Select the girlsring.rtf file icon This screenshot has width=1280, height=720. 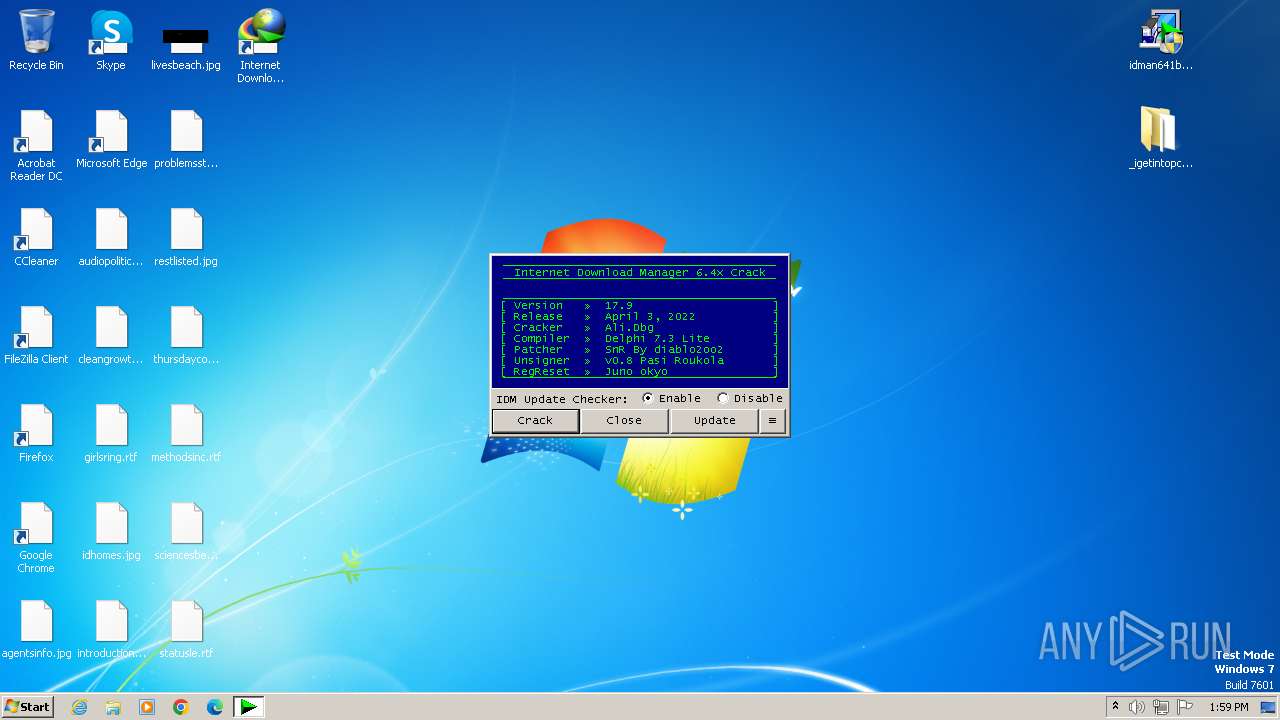coord(111,434)
